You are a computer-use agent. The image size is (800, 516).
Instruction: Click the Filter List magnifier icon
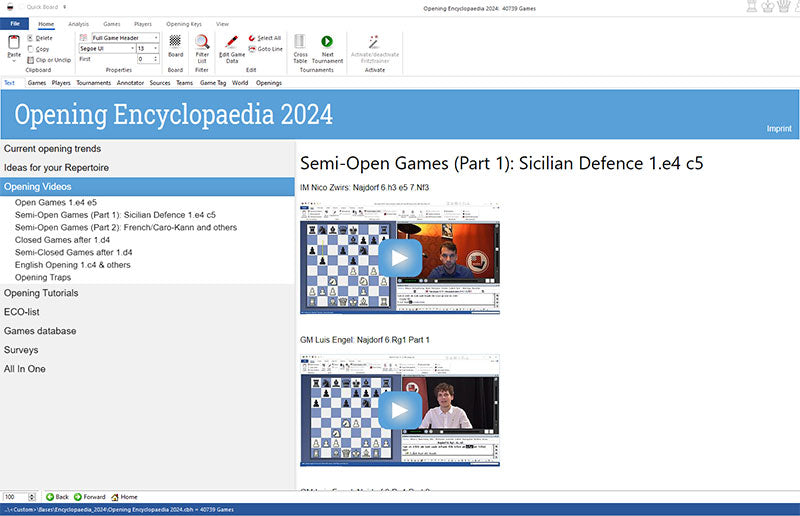pyautogui.click(x=202, y=42)
